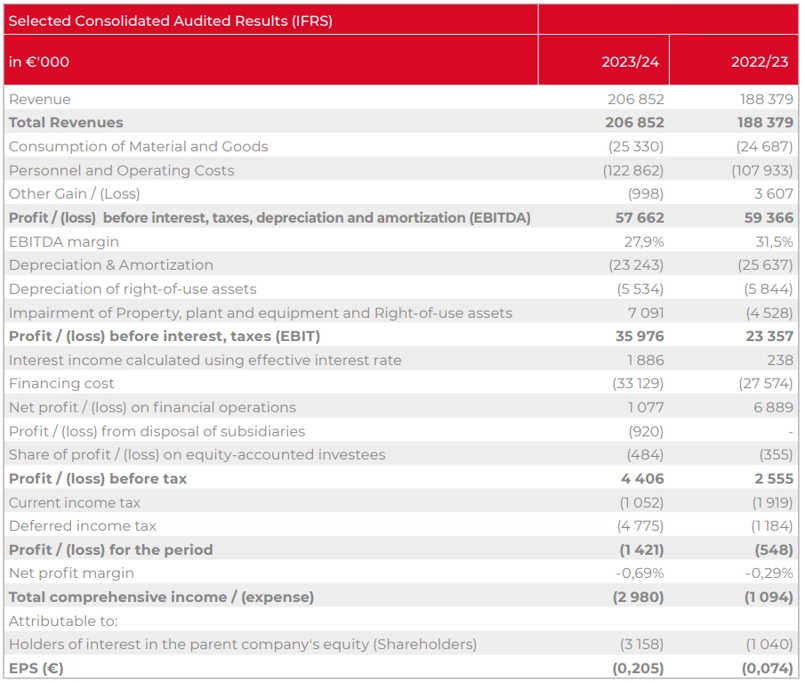This screenshot has width=805, height=683.
Task: Click the 'Financing cost' label
Action: (x=61, y=384)
